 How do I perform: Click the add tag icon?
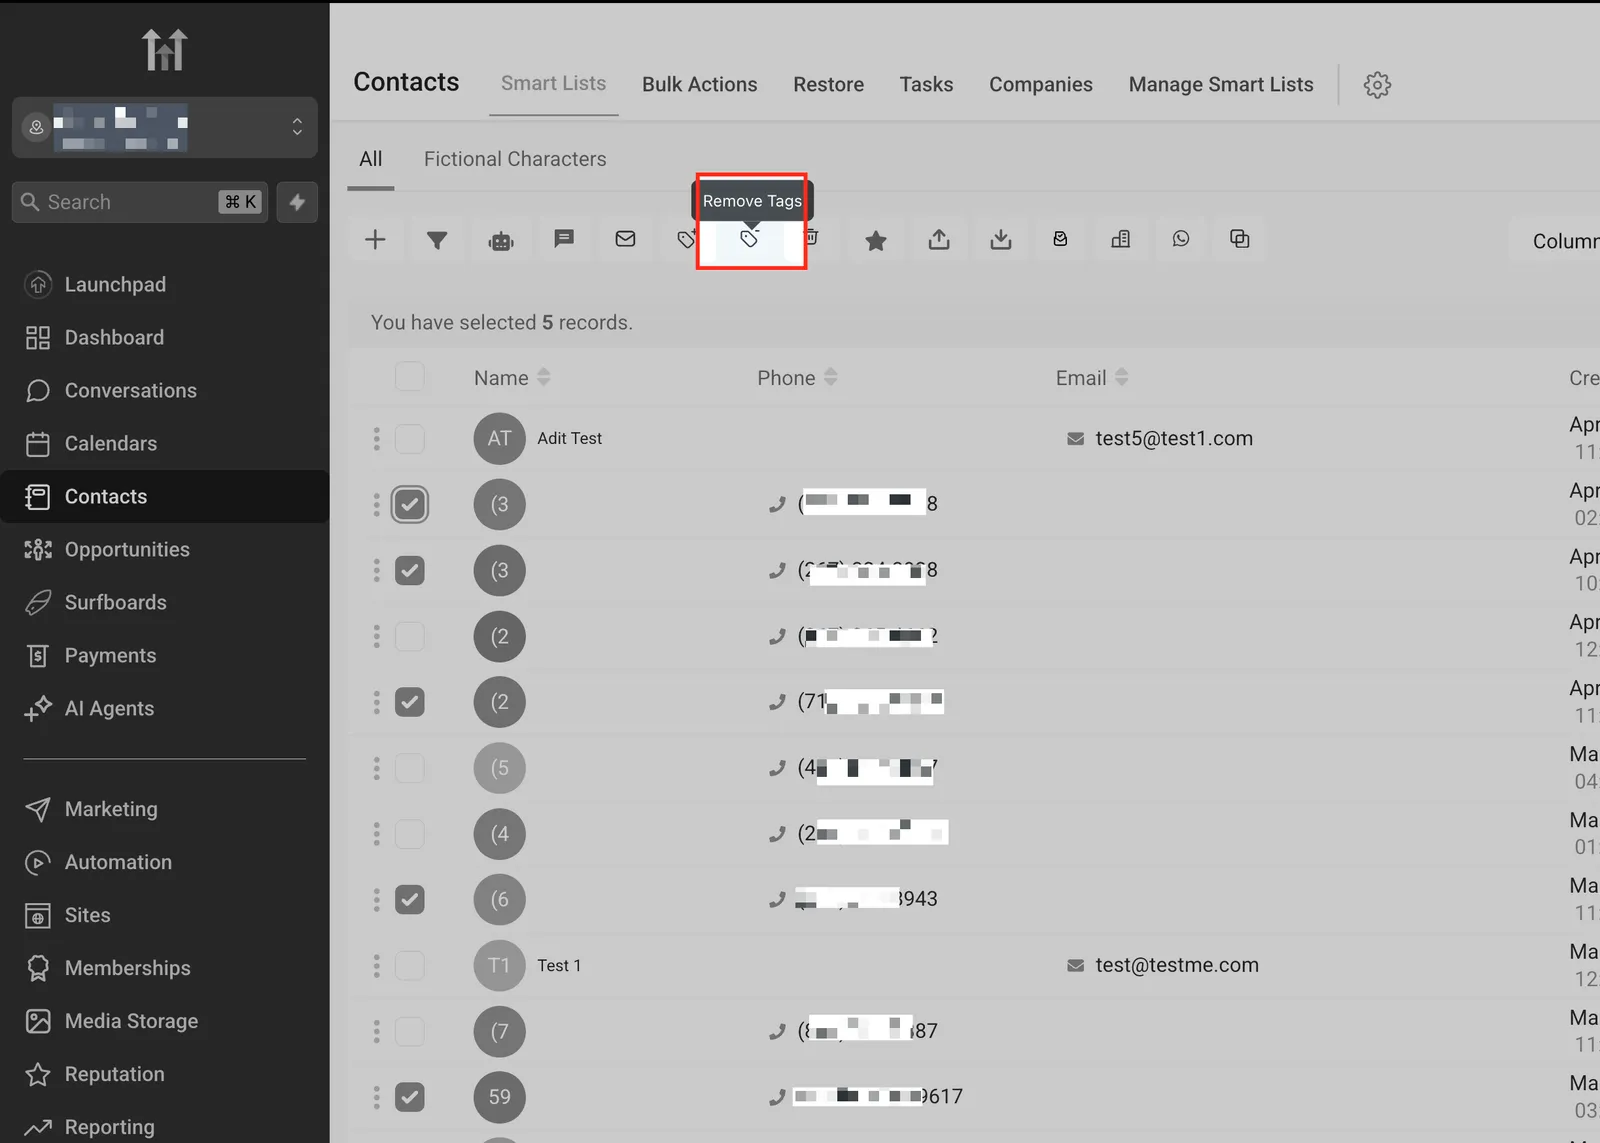pos(685,239)
